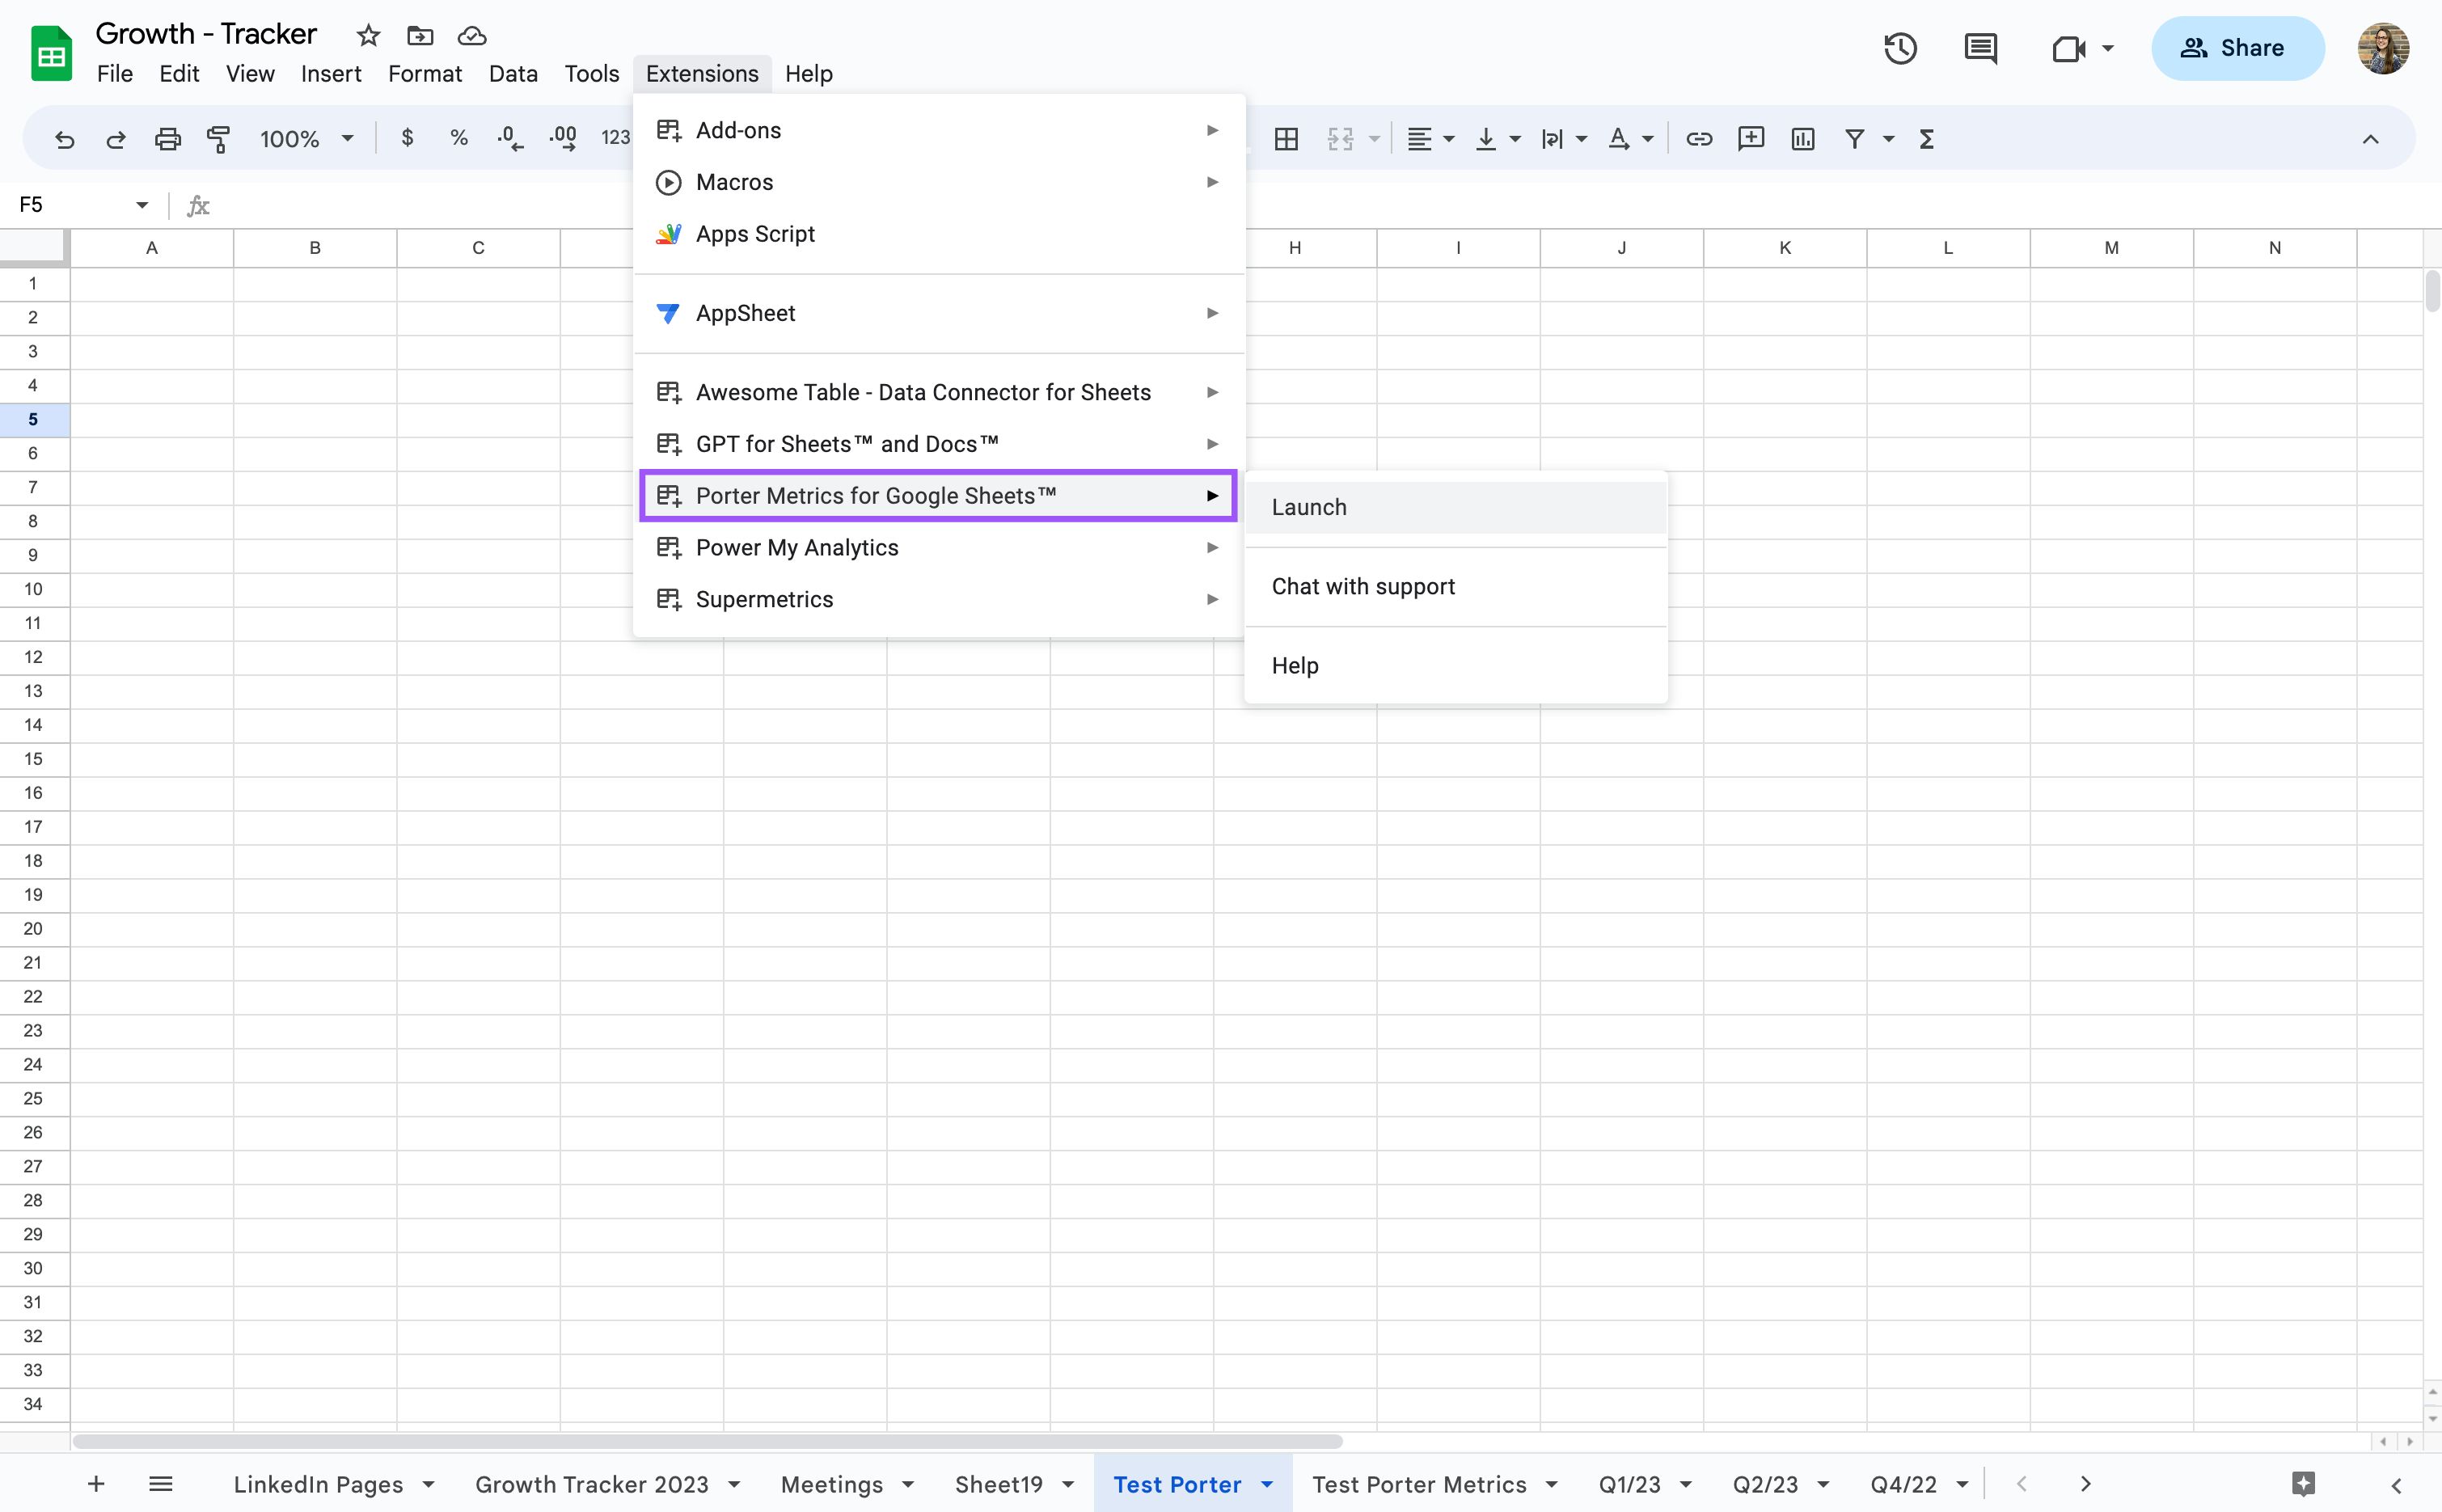Expand the Add-ons submenu
Viewport: 2442px width, 1512px height.
tap(939, 130)
